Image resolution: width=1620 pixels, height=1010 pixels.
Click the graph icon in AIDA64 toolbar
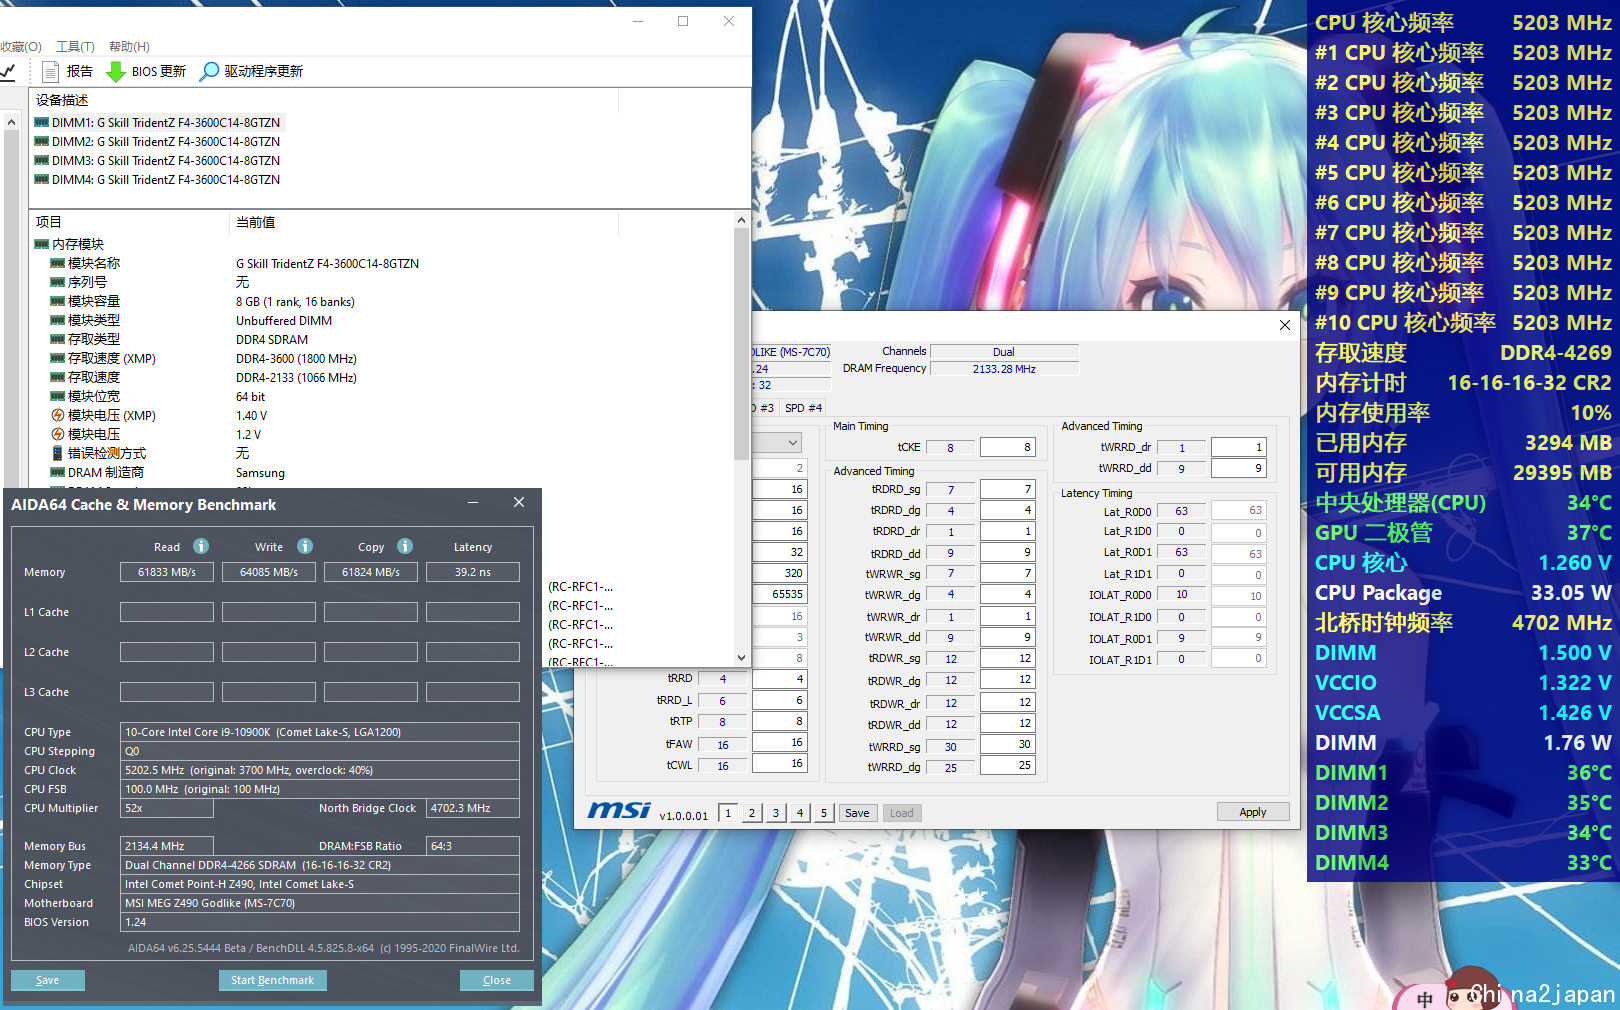[8, 71]
